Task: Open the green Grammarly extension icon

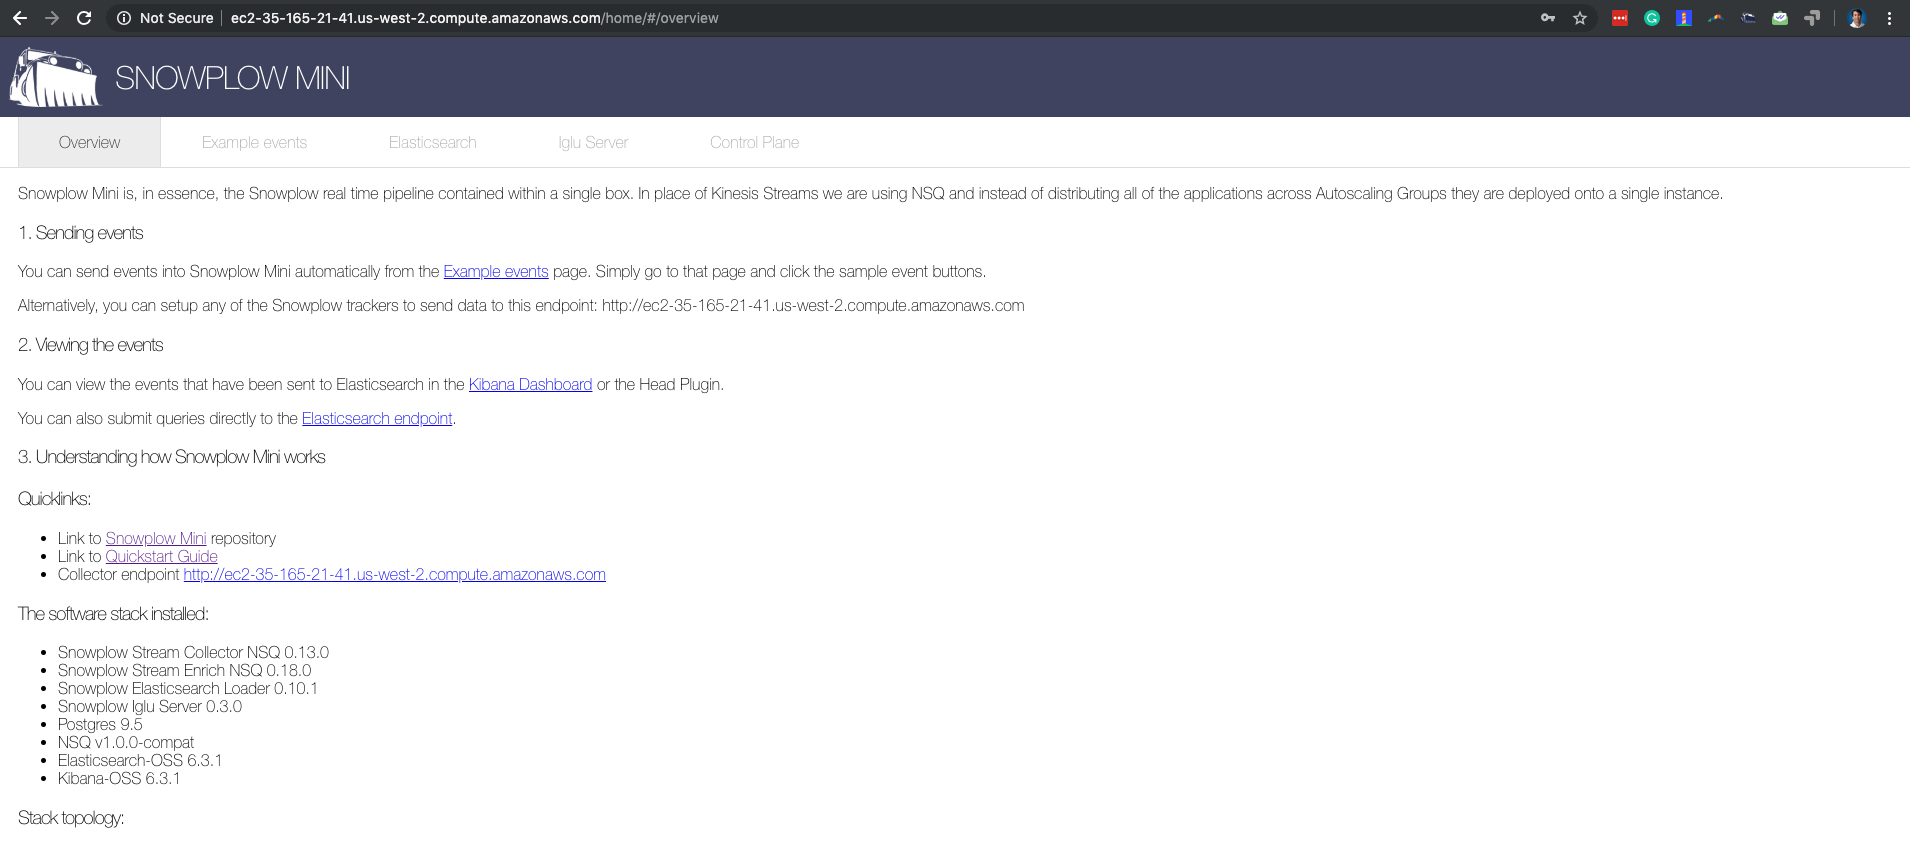Action: [x=1652, y=18]
